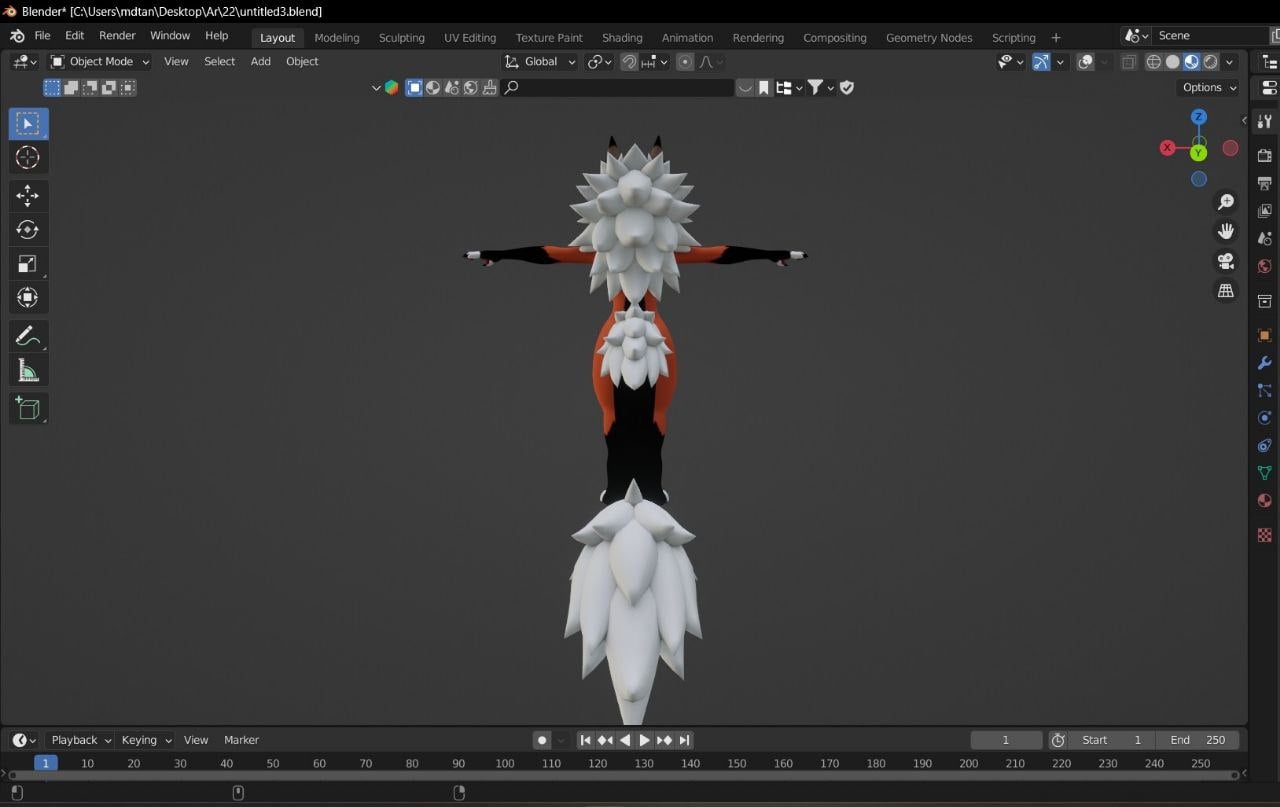Open the pivot point dropdown
This screenshot has height=807, width=1280.
coord(599,62)
